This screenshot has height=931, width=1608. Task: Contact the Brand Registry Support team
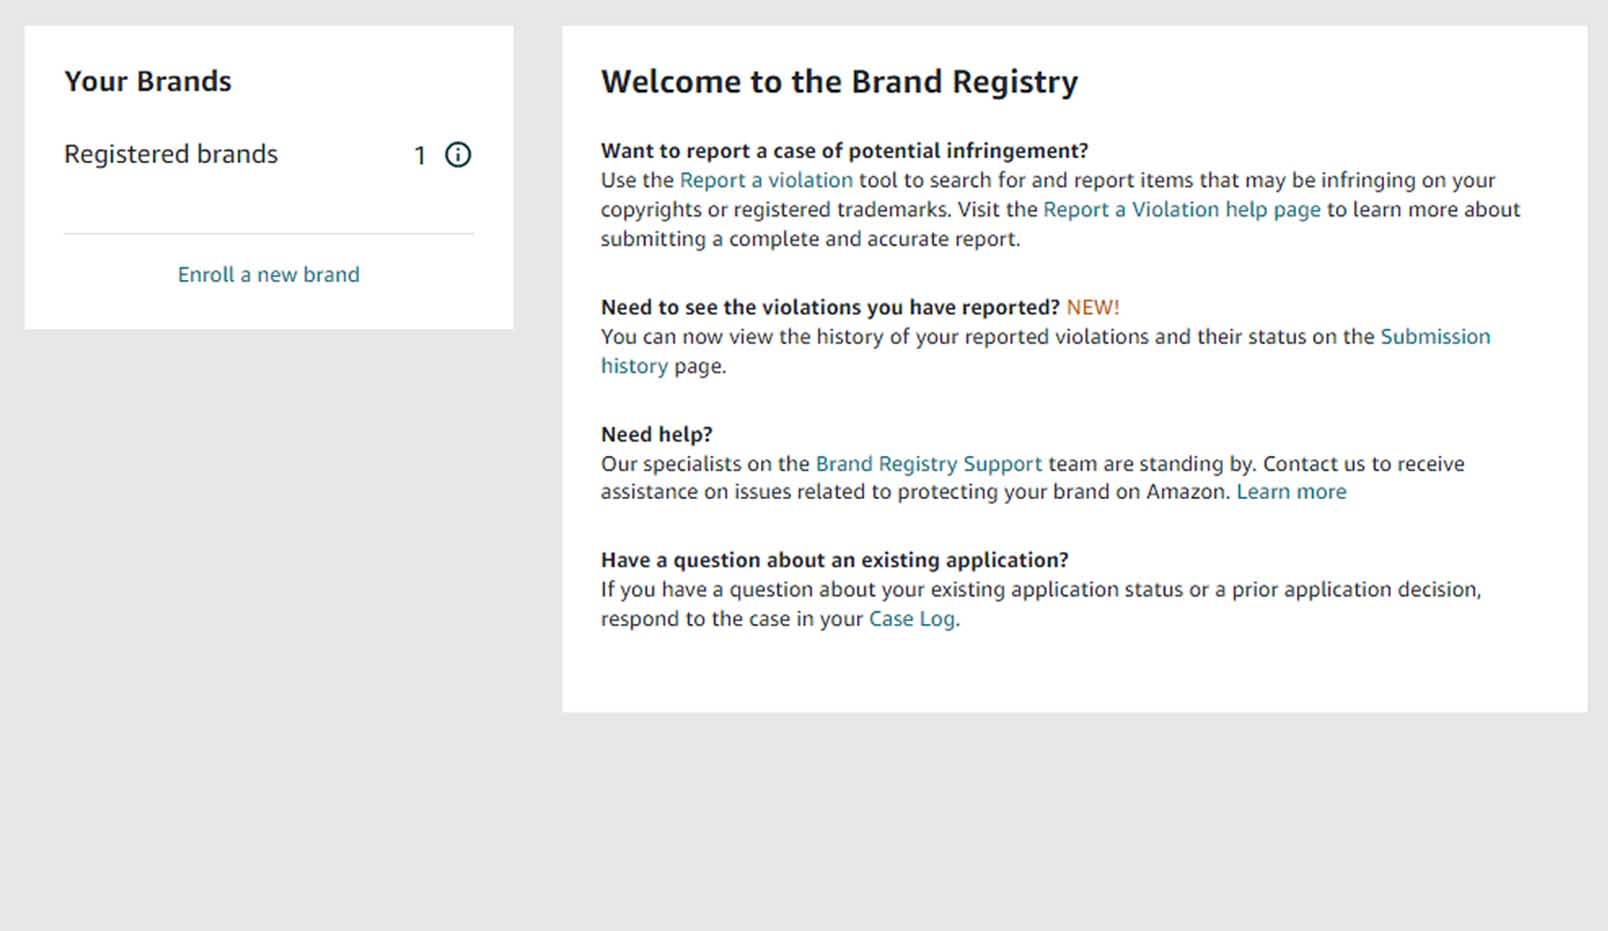pyautogui.click(x=928, y=464)
